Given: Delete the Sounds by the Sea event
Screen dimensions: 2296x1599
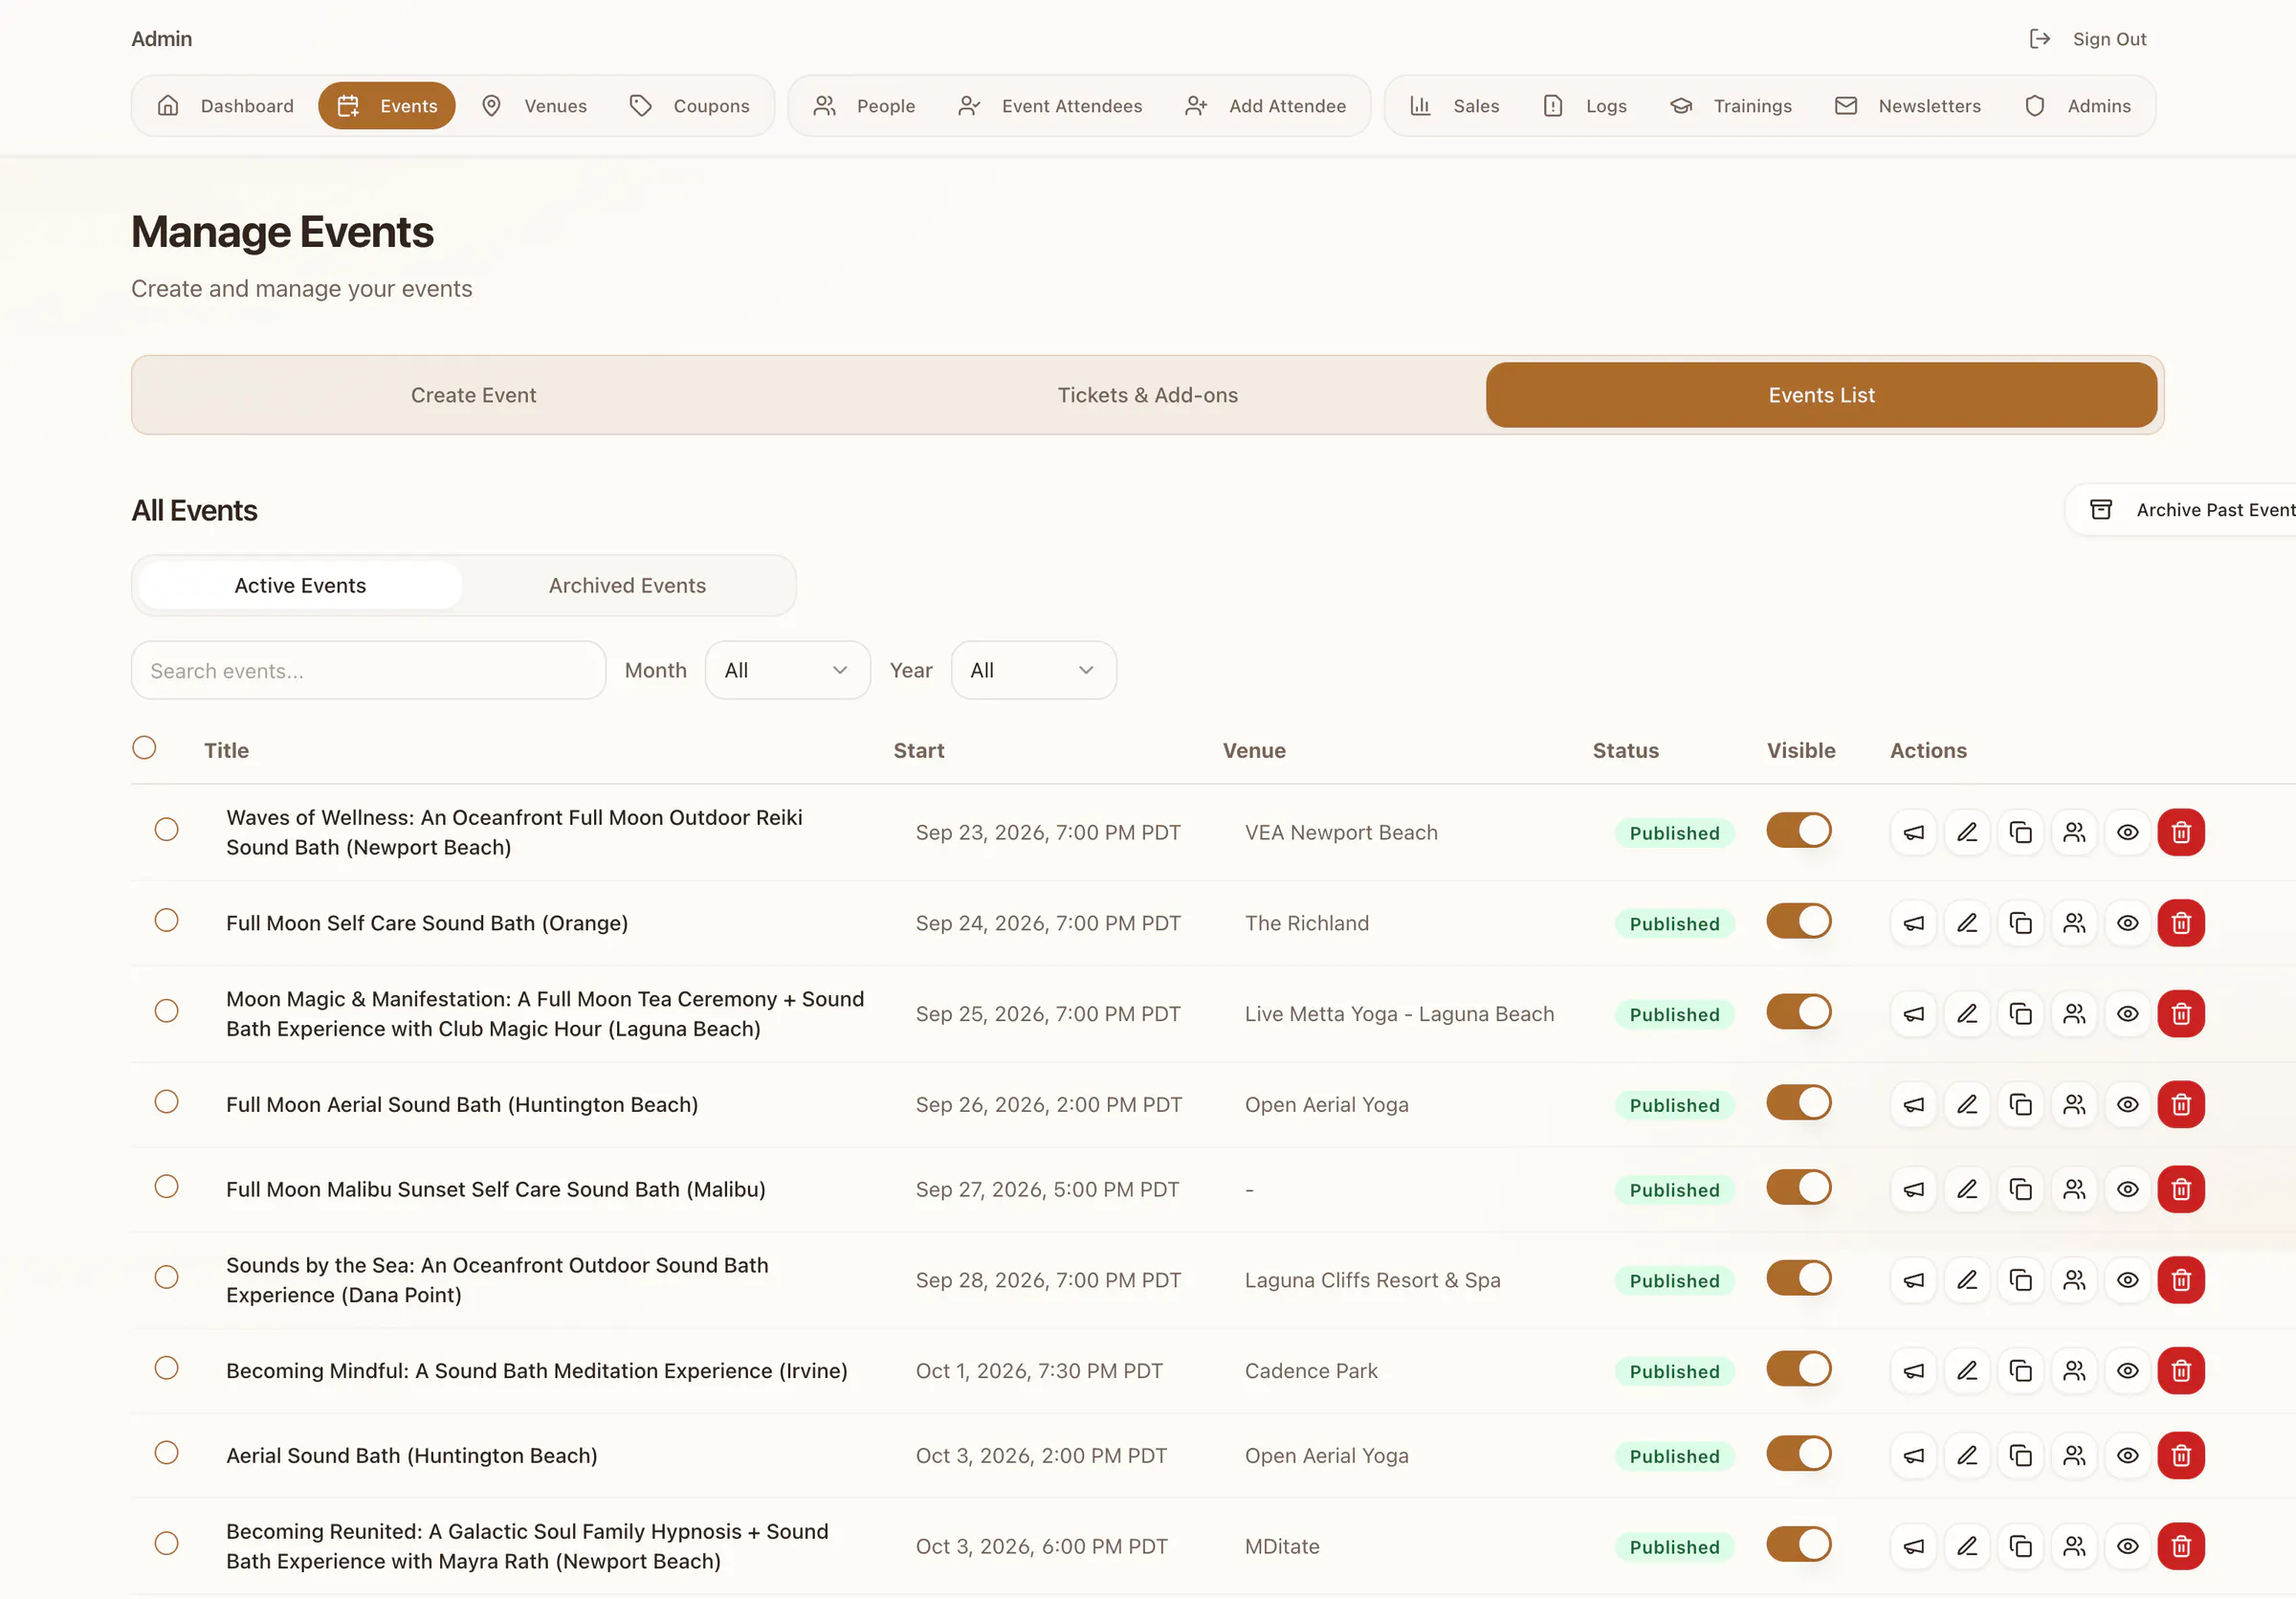Looking at the screenshot, I should (2181, 1280).
